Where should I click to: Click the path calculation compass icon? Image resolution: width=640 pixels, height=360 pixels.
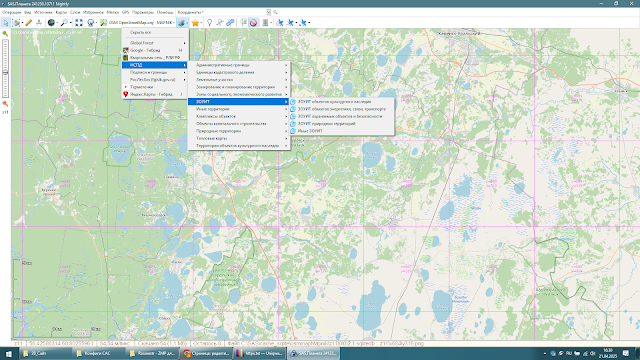[x=39, y=23]
